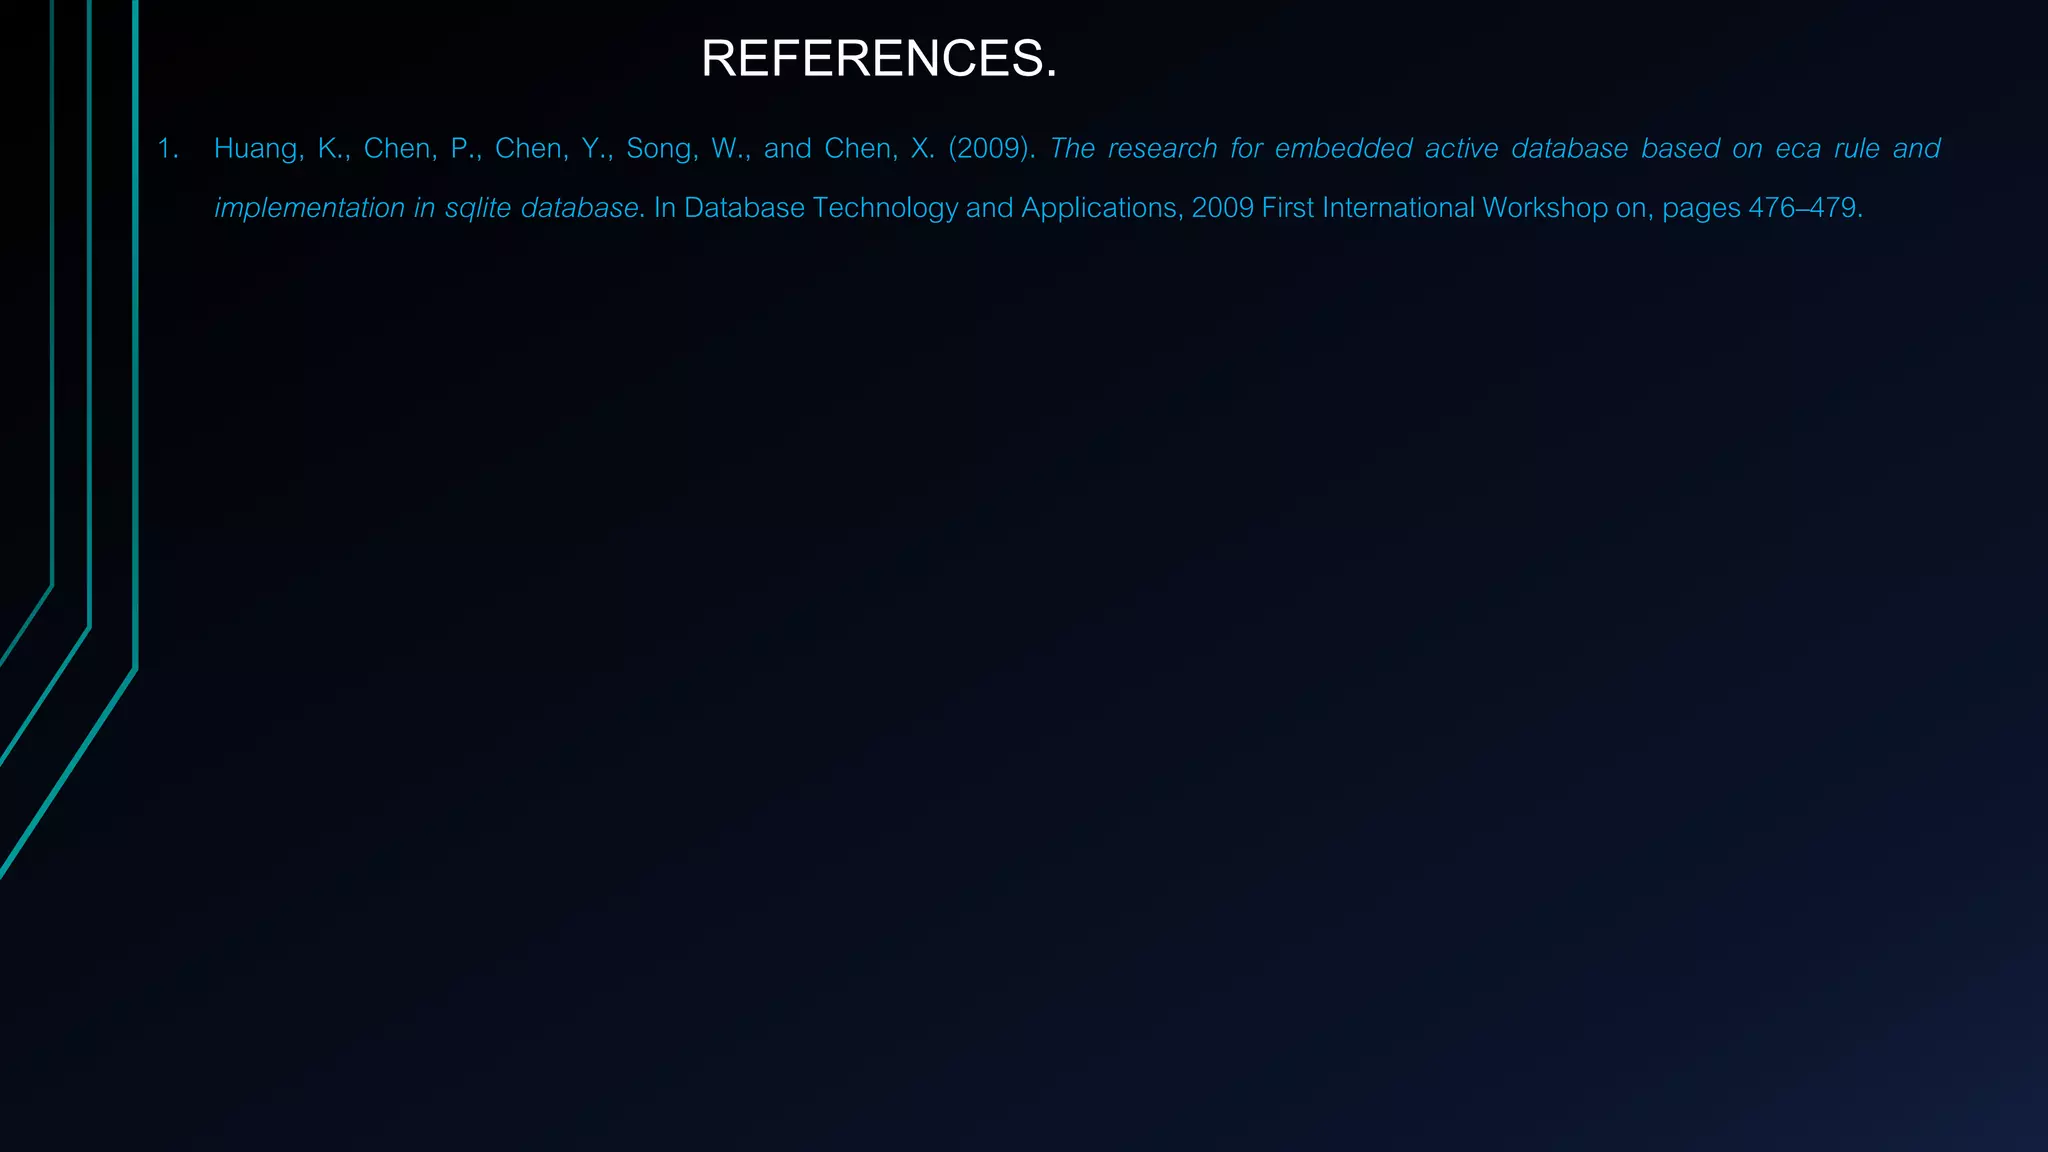This screenshot has width=2048, height=1152.
Task: Click the thickest teal decorative line
Action: click(135, 400)
